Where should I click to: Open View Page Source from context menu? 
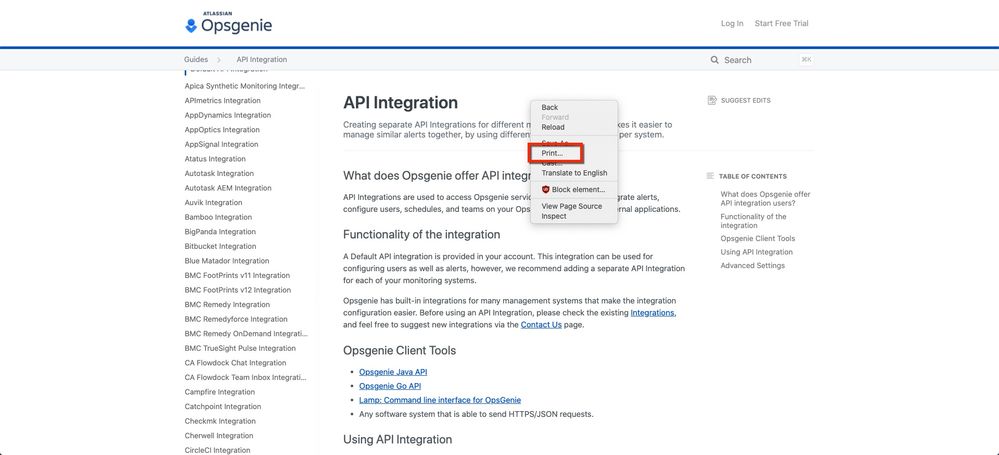(572, 206)
